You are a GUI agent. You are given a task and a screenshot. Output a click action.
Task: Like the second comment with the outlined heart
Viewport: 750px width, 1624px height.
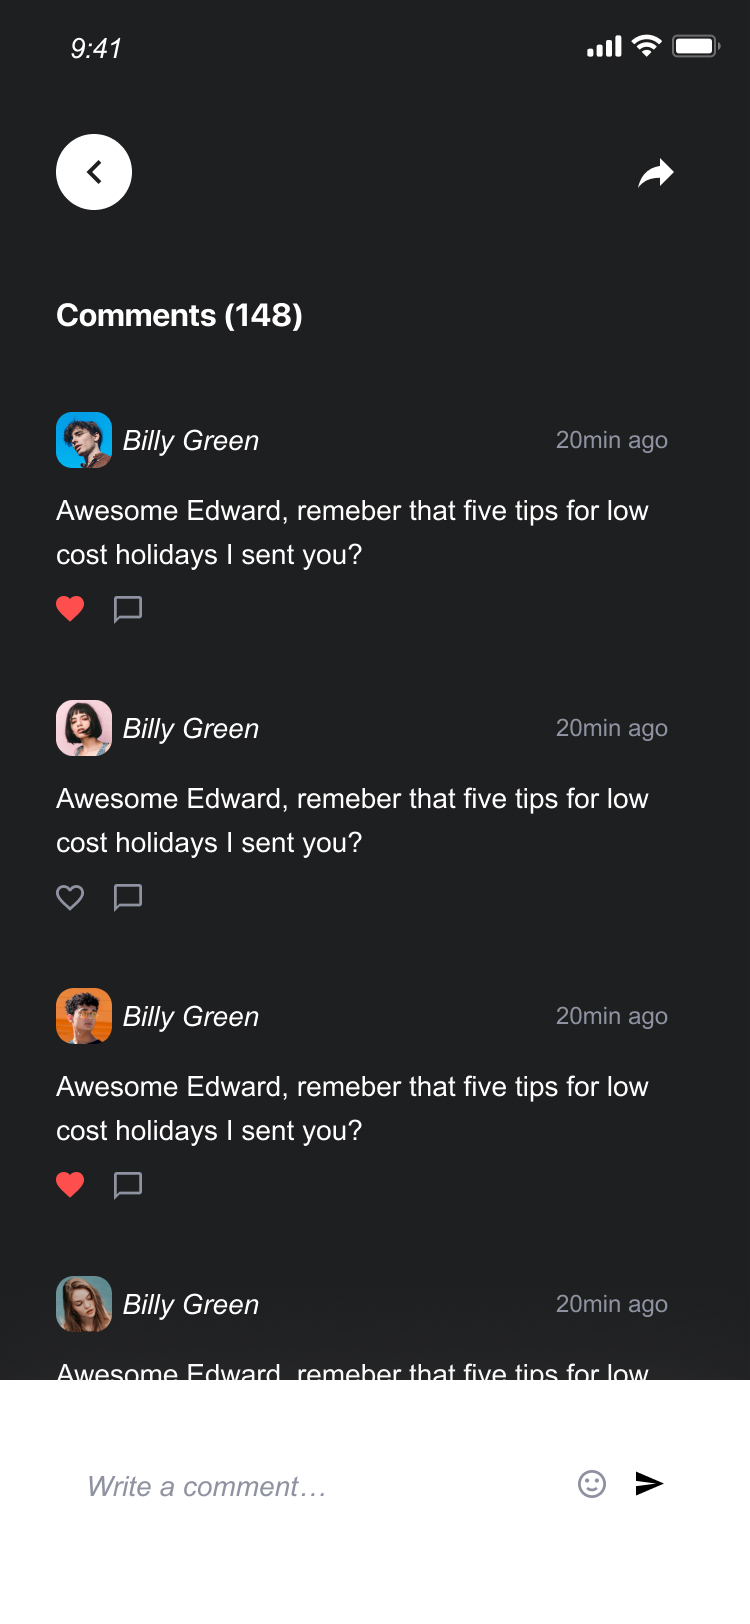coord(70,897)
